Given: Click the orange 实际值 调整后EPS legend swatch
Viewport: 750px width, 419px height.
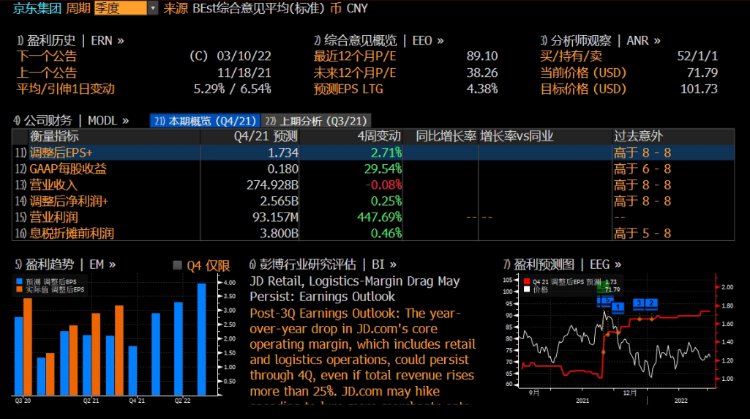Looking at the screenshot, I should coord(19,289).
